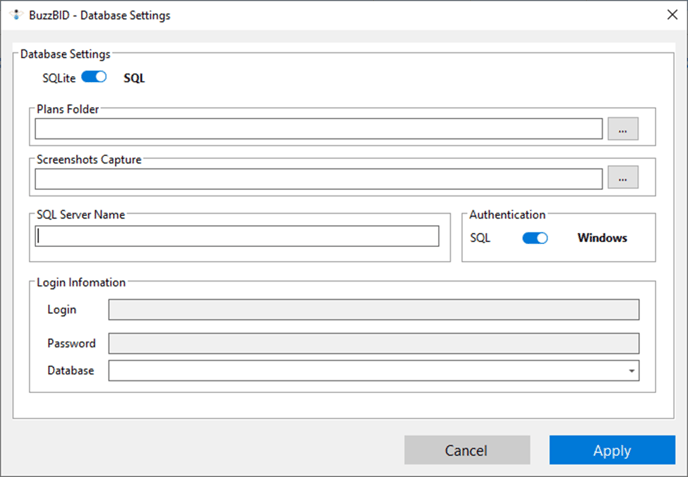Click the Database field label
Viewport: 688px width, 477px height.
[x=71, y=370]
